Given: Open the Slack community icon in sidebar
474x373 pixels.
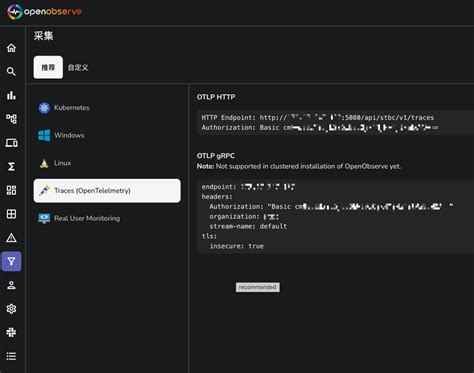Looking at the screenshot, I should 11,332.
